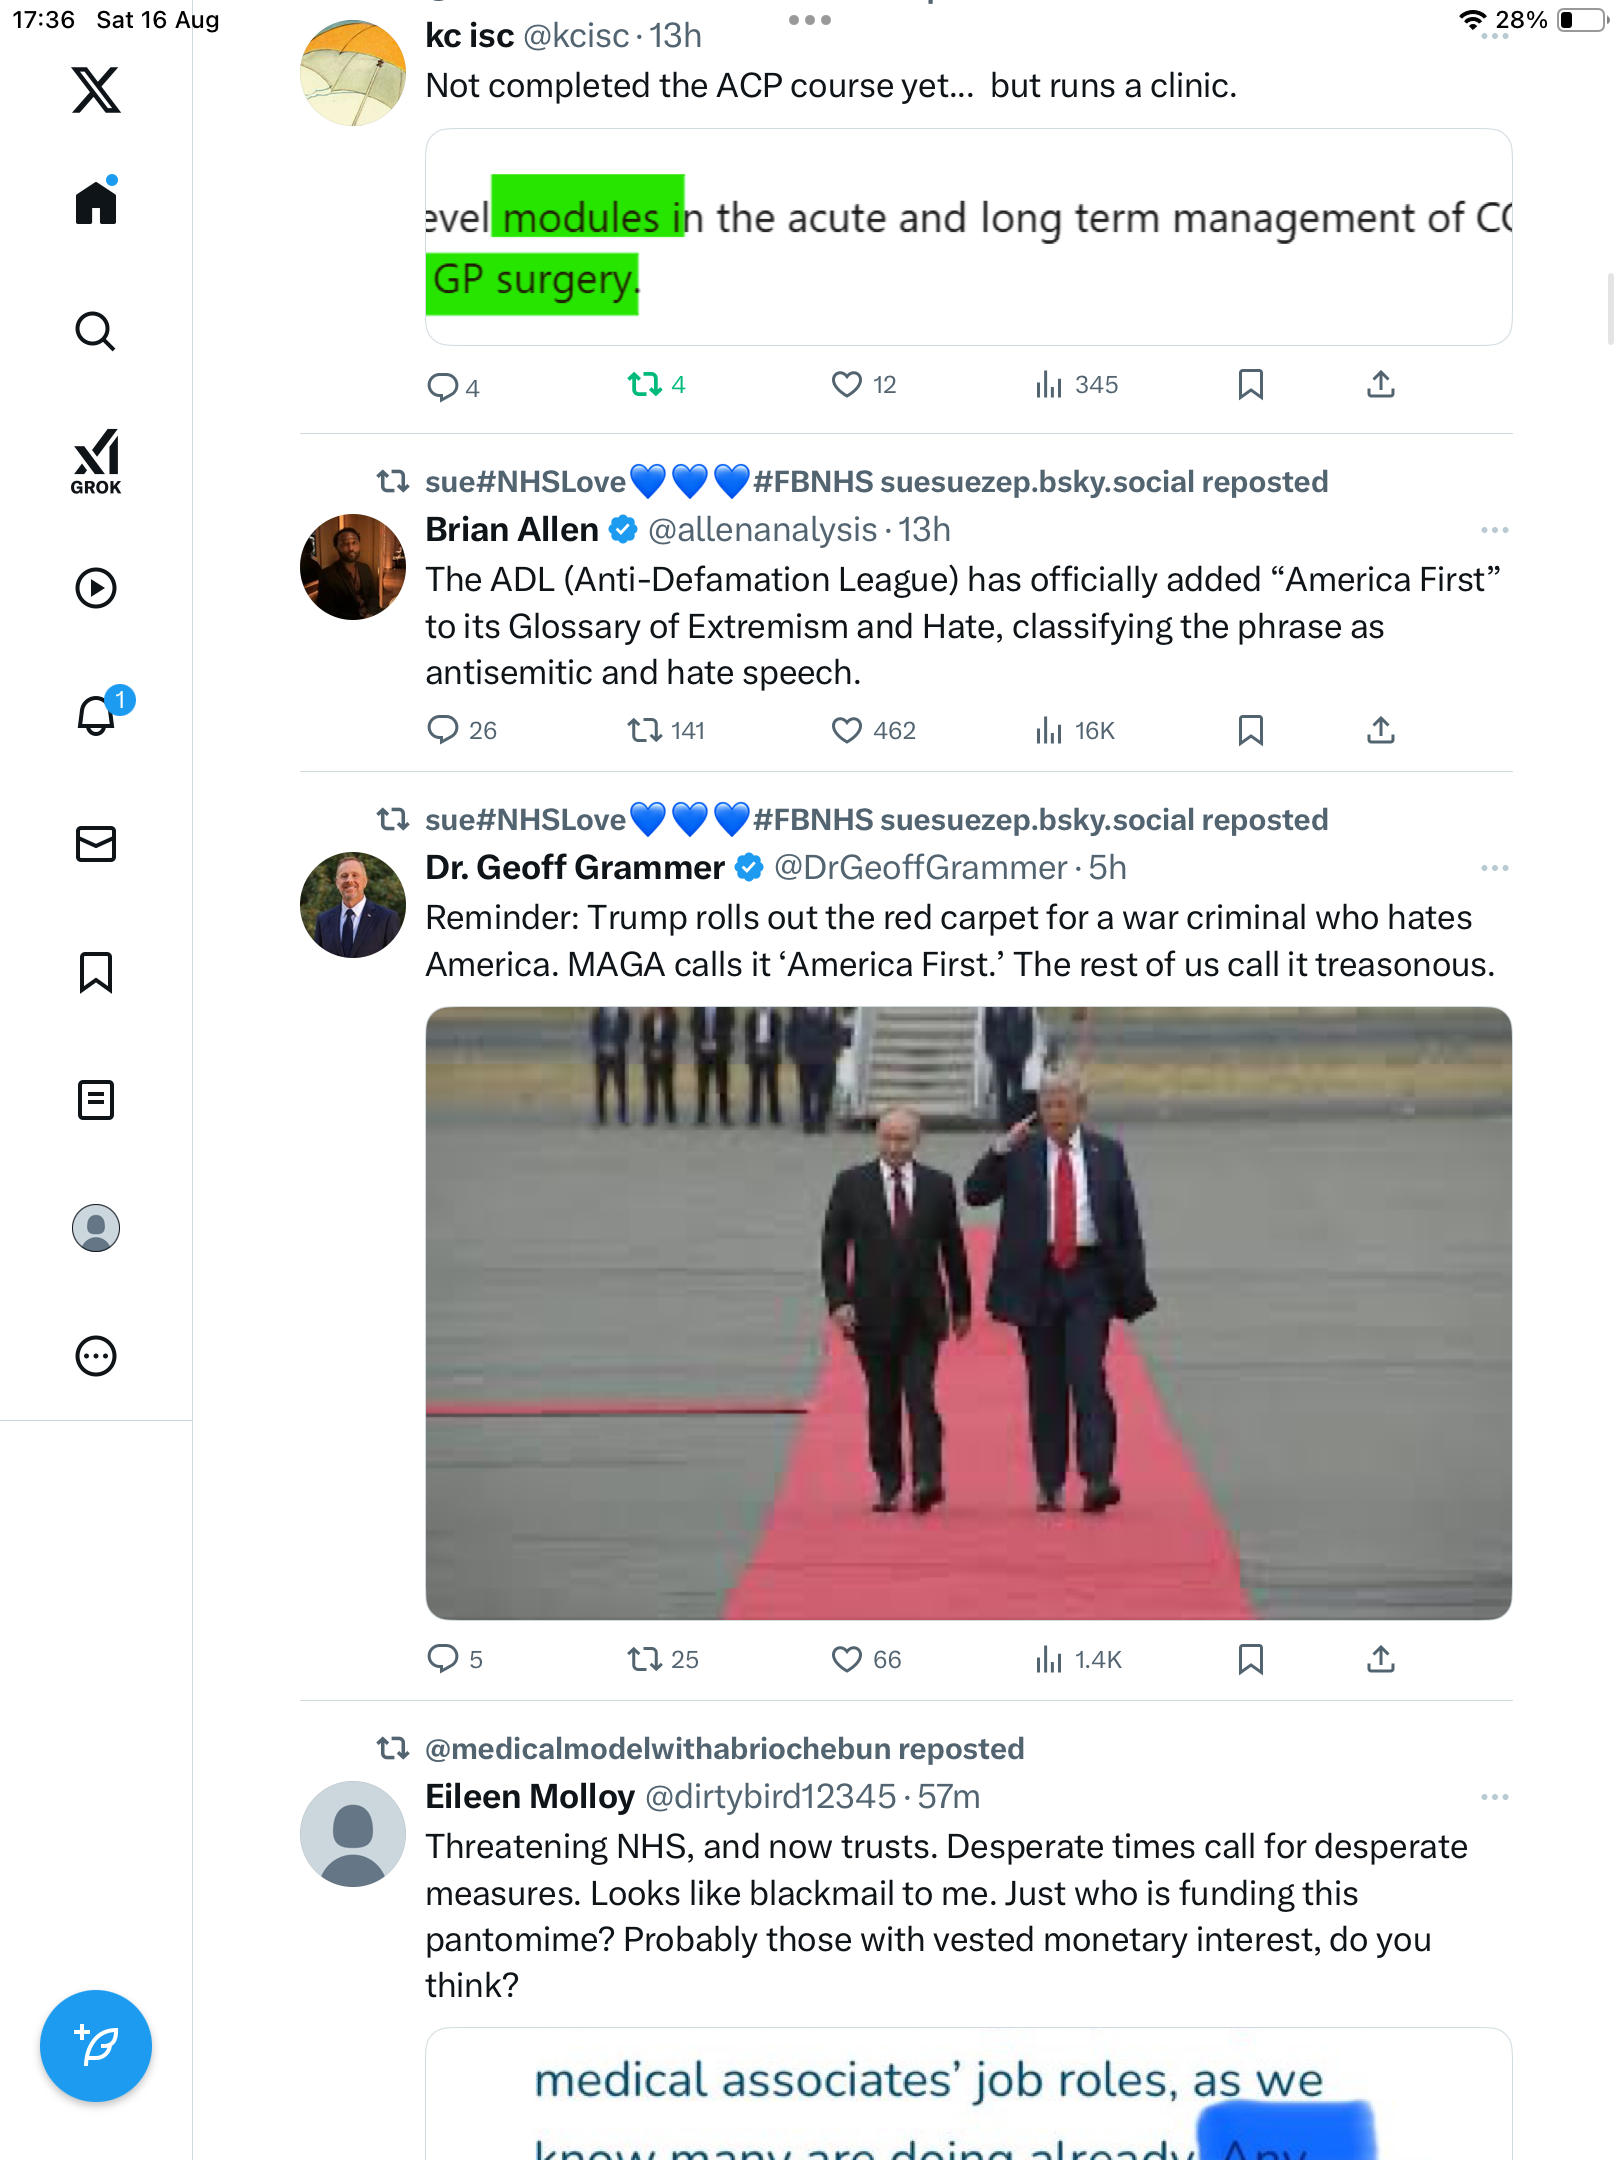
Task: Open Profile avatar in sidebar
Action: pos(96,1228)
